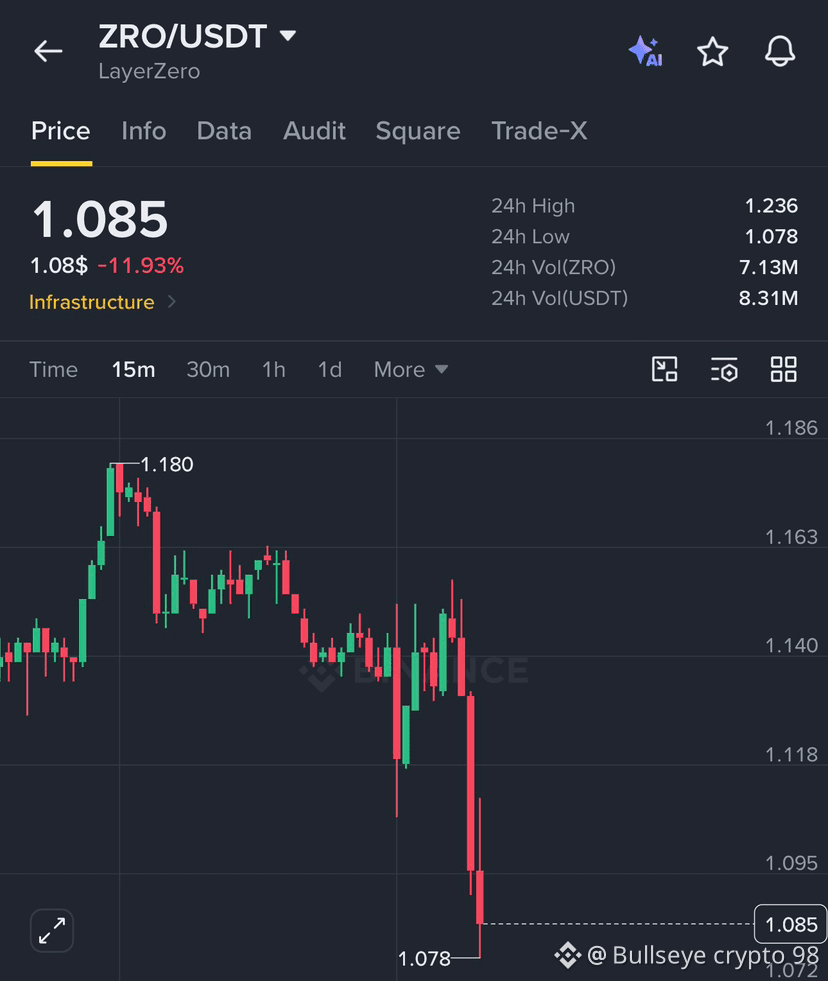
Task: Switch to the Price tab
Action: pos(61,131)
